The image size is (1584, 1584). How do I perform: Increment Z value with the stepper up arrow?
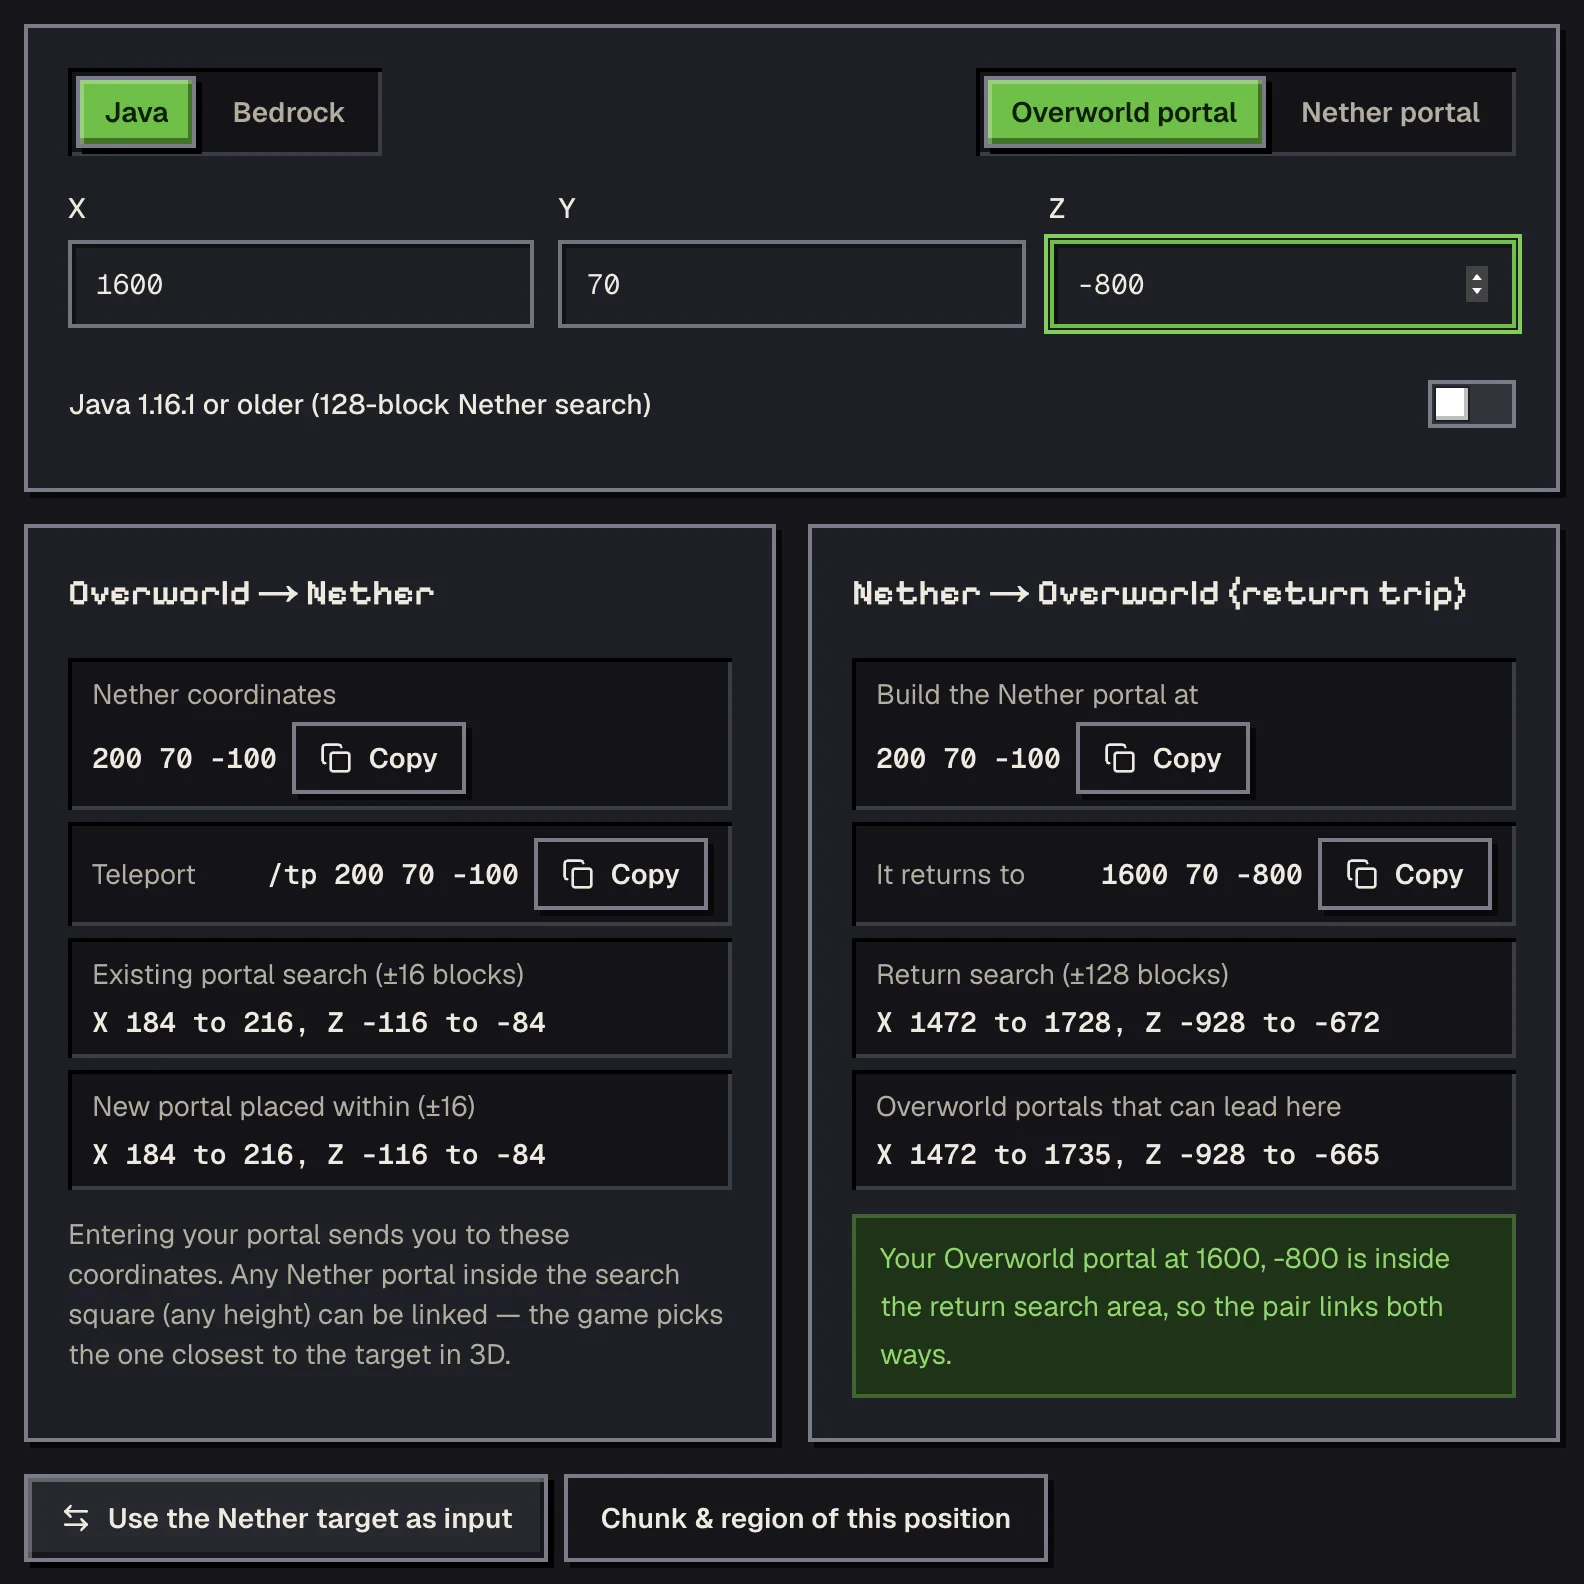(1477, 276)
